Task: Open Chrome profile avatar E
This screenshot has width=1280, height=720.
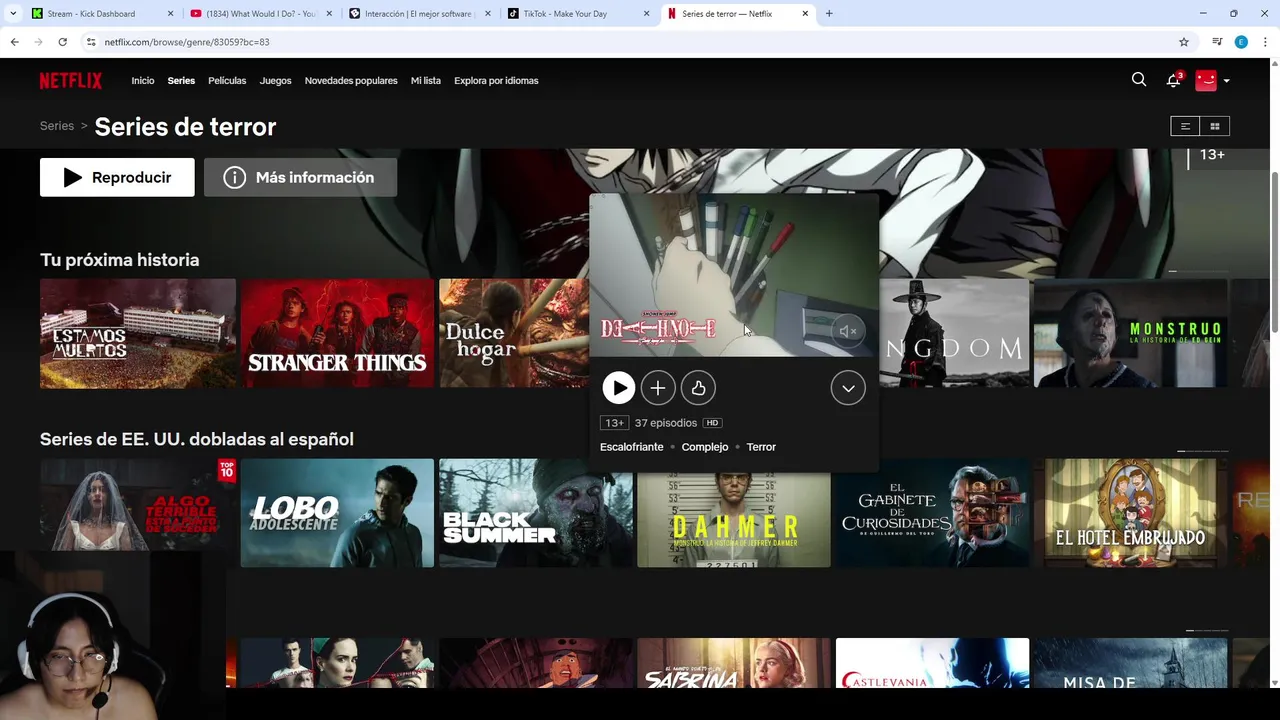Action: 1241,42
